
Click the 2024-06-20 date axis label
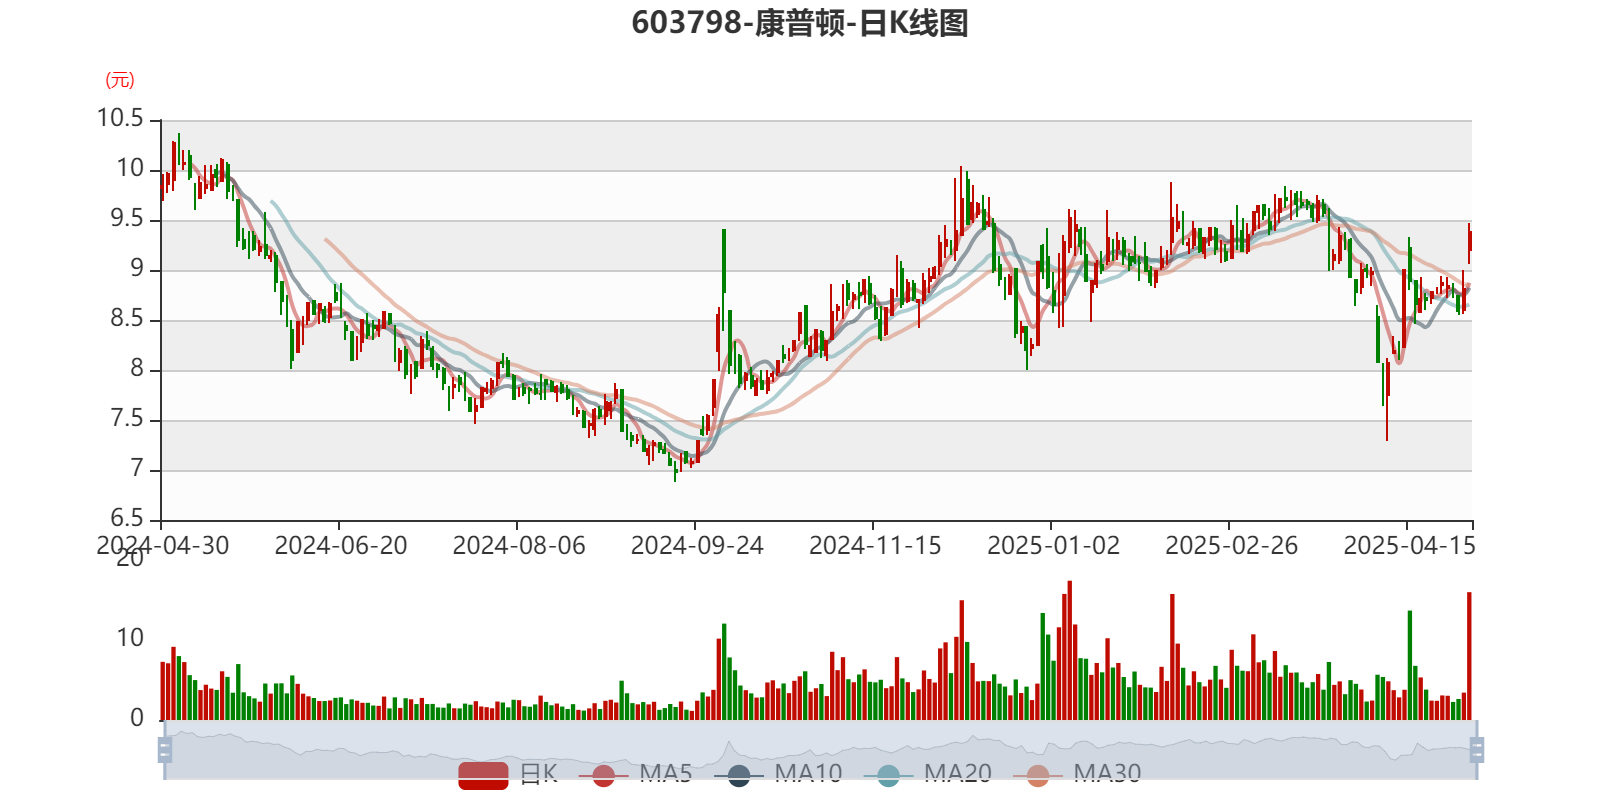341,546
